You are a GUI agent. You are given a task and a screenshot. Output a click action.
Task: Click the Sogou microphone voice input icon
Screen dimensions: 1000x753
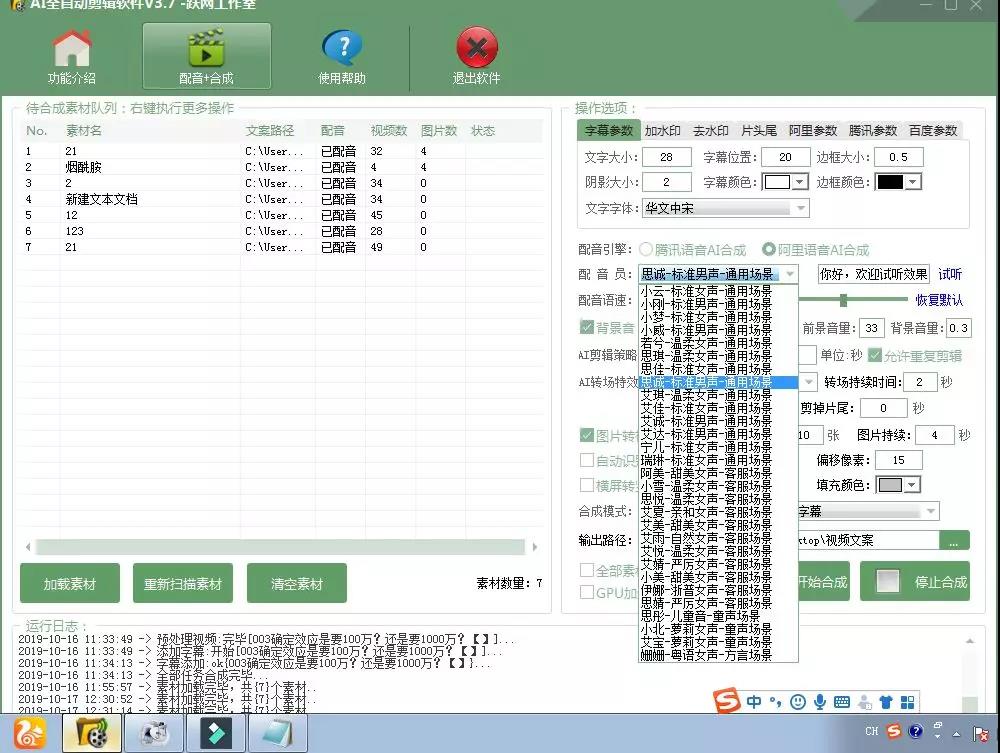[x=819, y=702]
